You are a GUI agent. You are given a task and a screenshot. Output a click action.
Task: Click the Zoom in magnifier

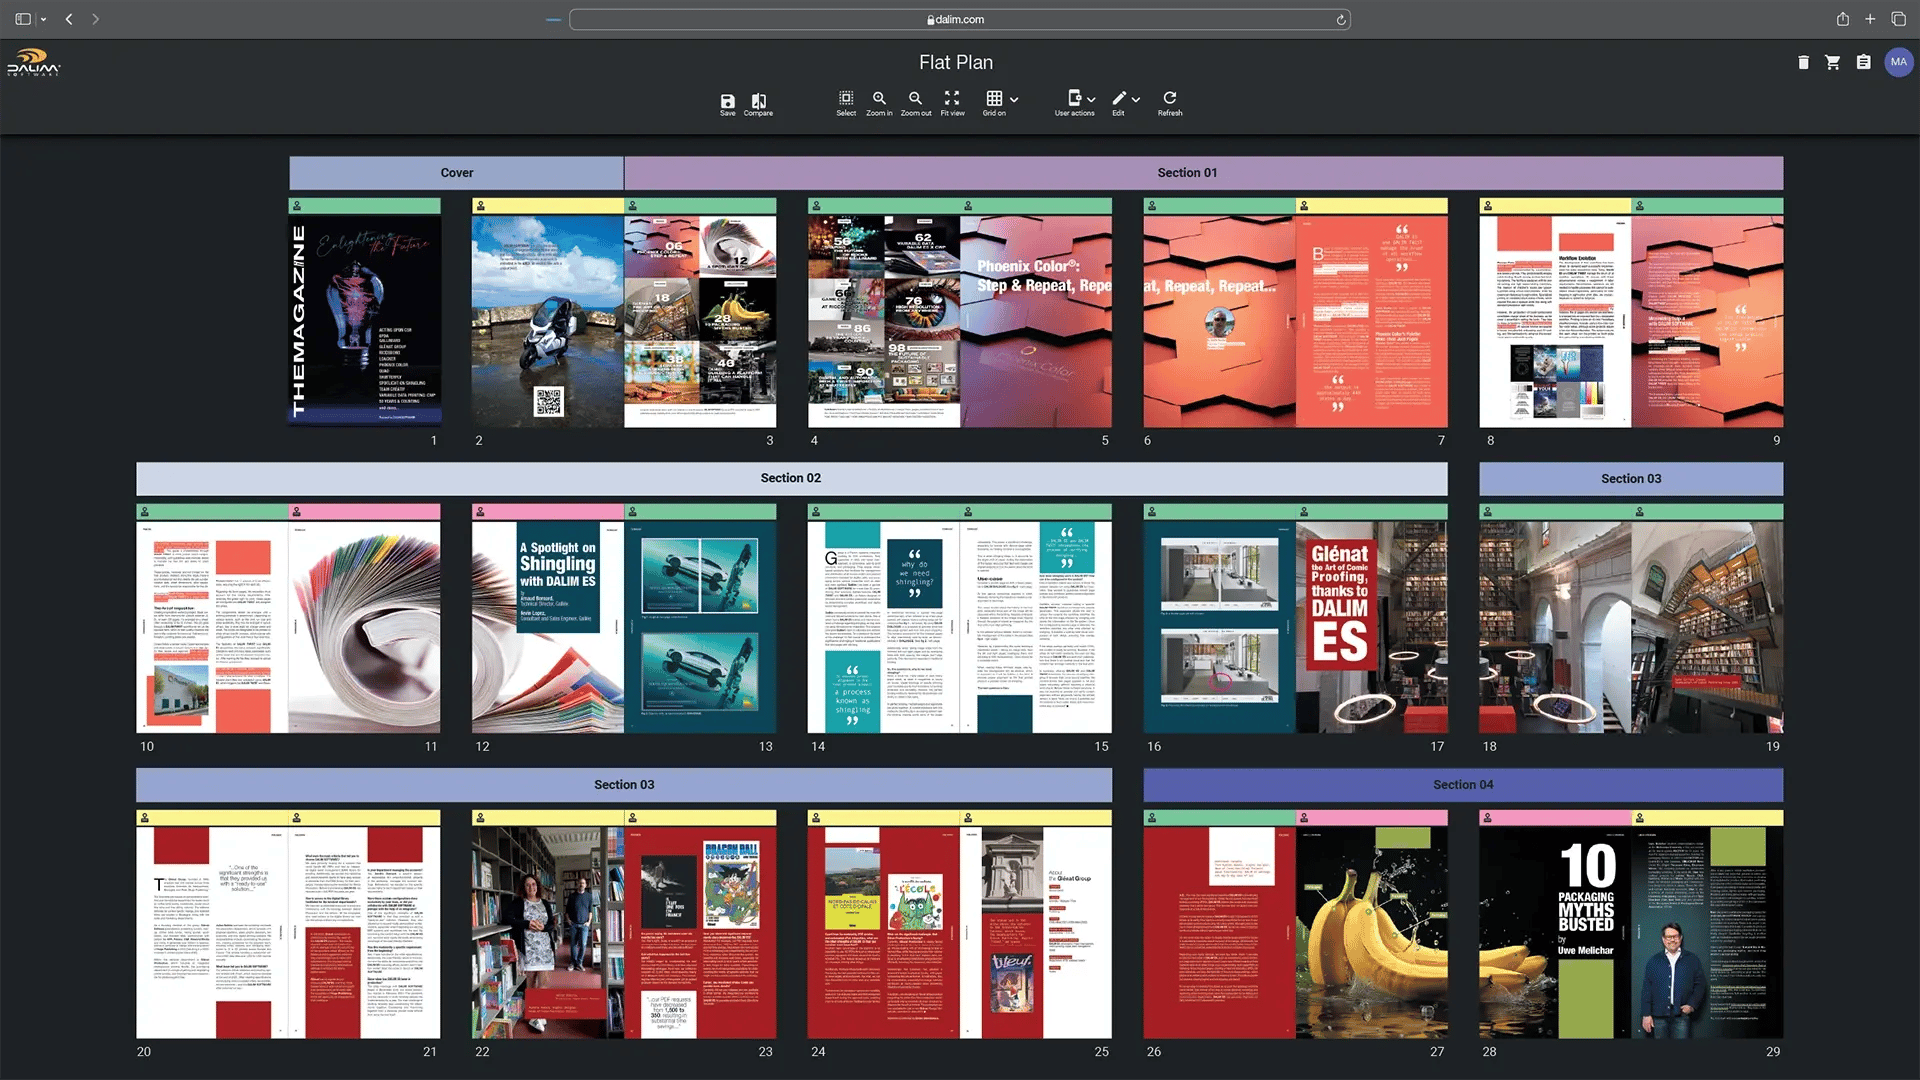click(x=879, y=98)
